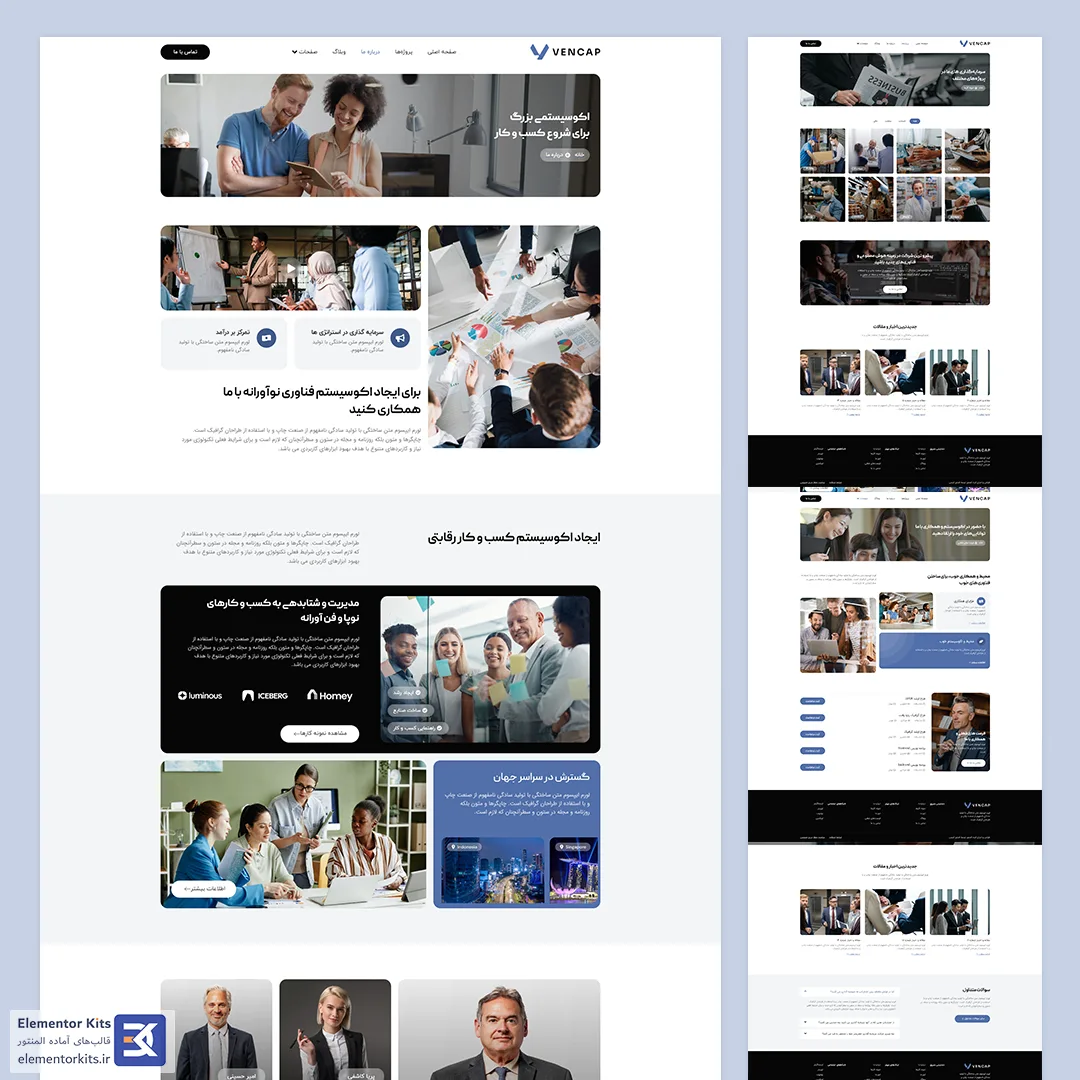Open the امیر حسینی team member photo
The image size is (1080, 1080).
216,1029
